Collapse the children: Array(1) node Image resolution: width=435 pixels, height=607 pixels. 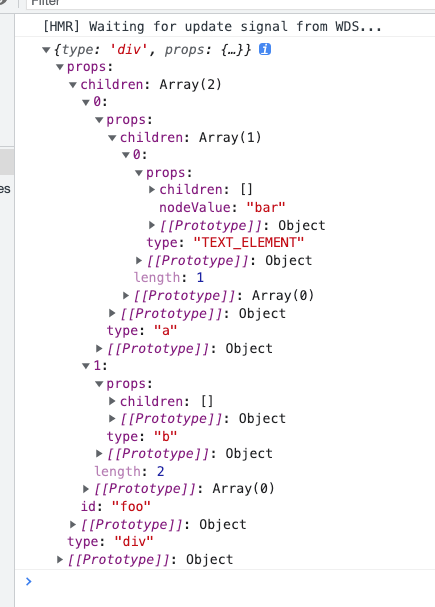(112, 137)
